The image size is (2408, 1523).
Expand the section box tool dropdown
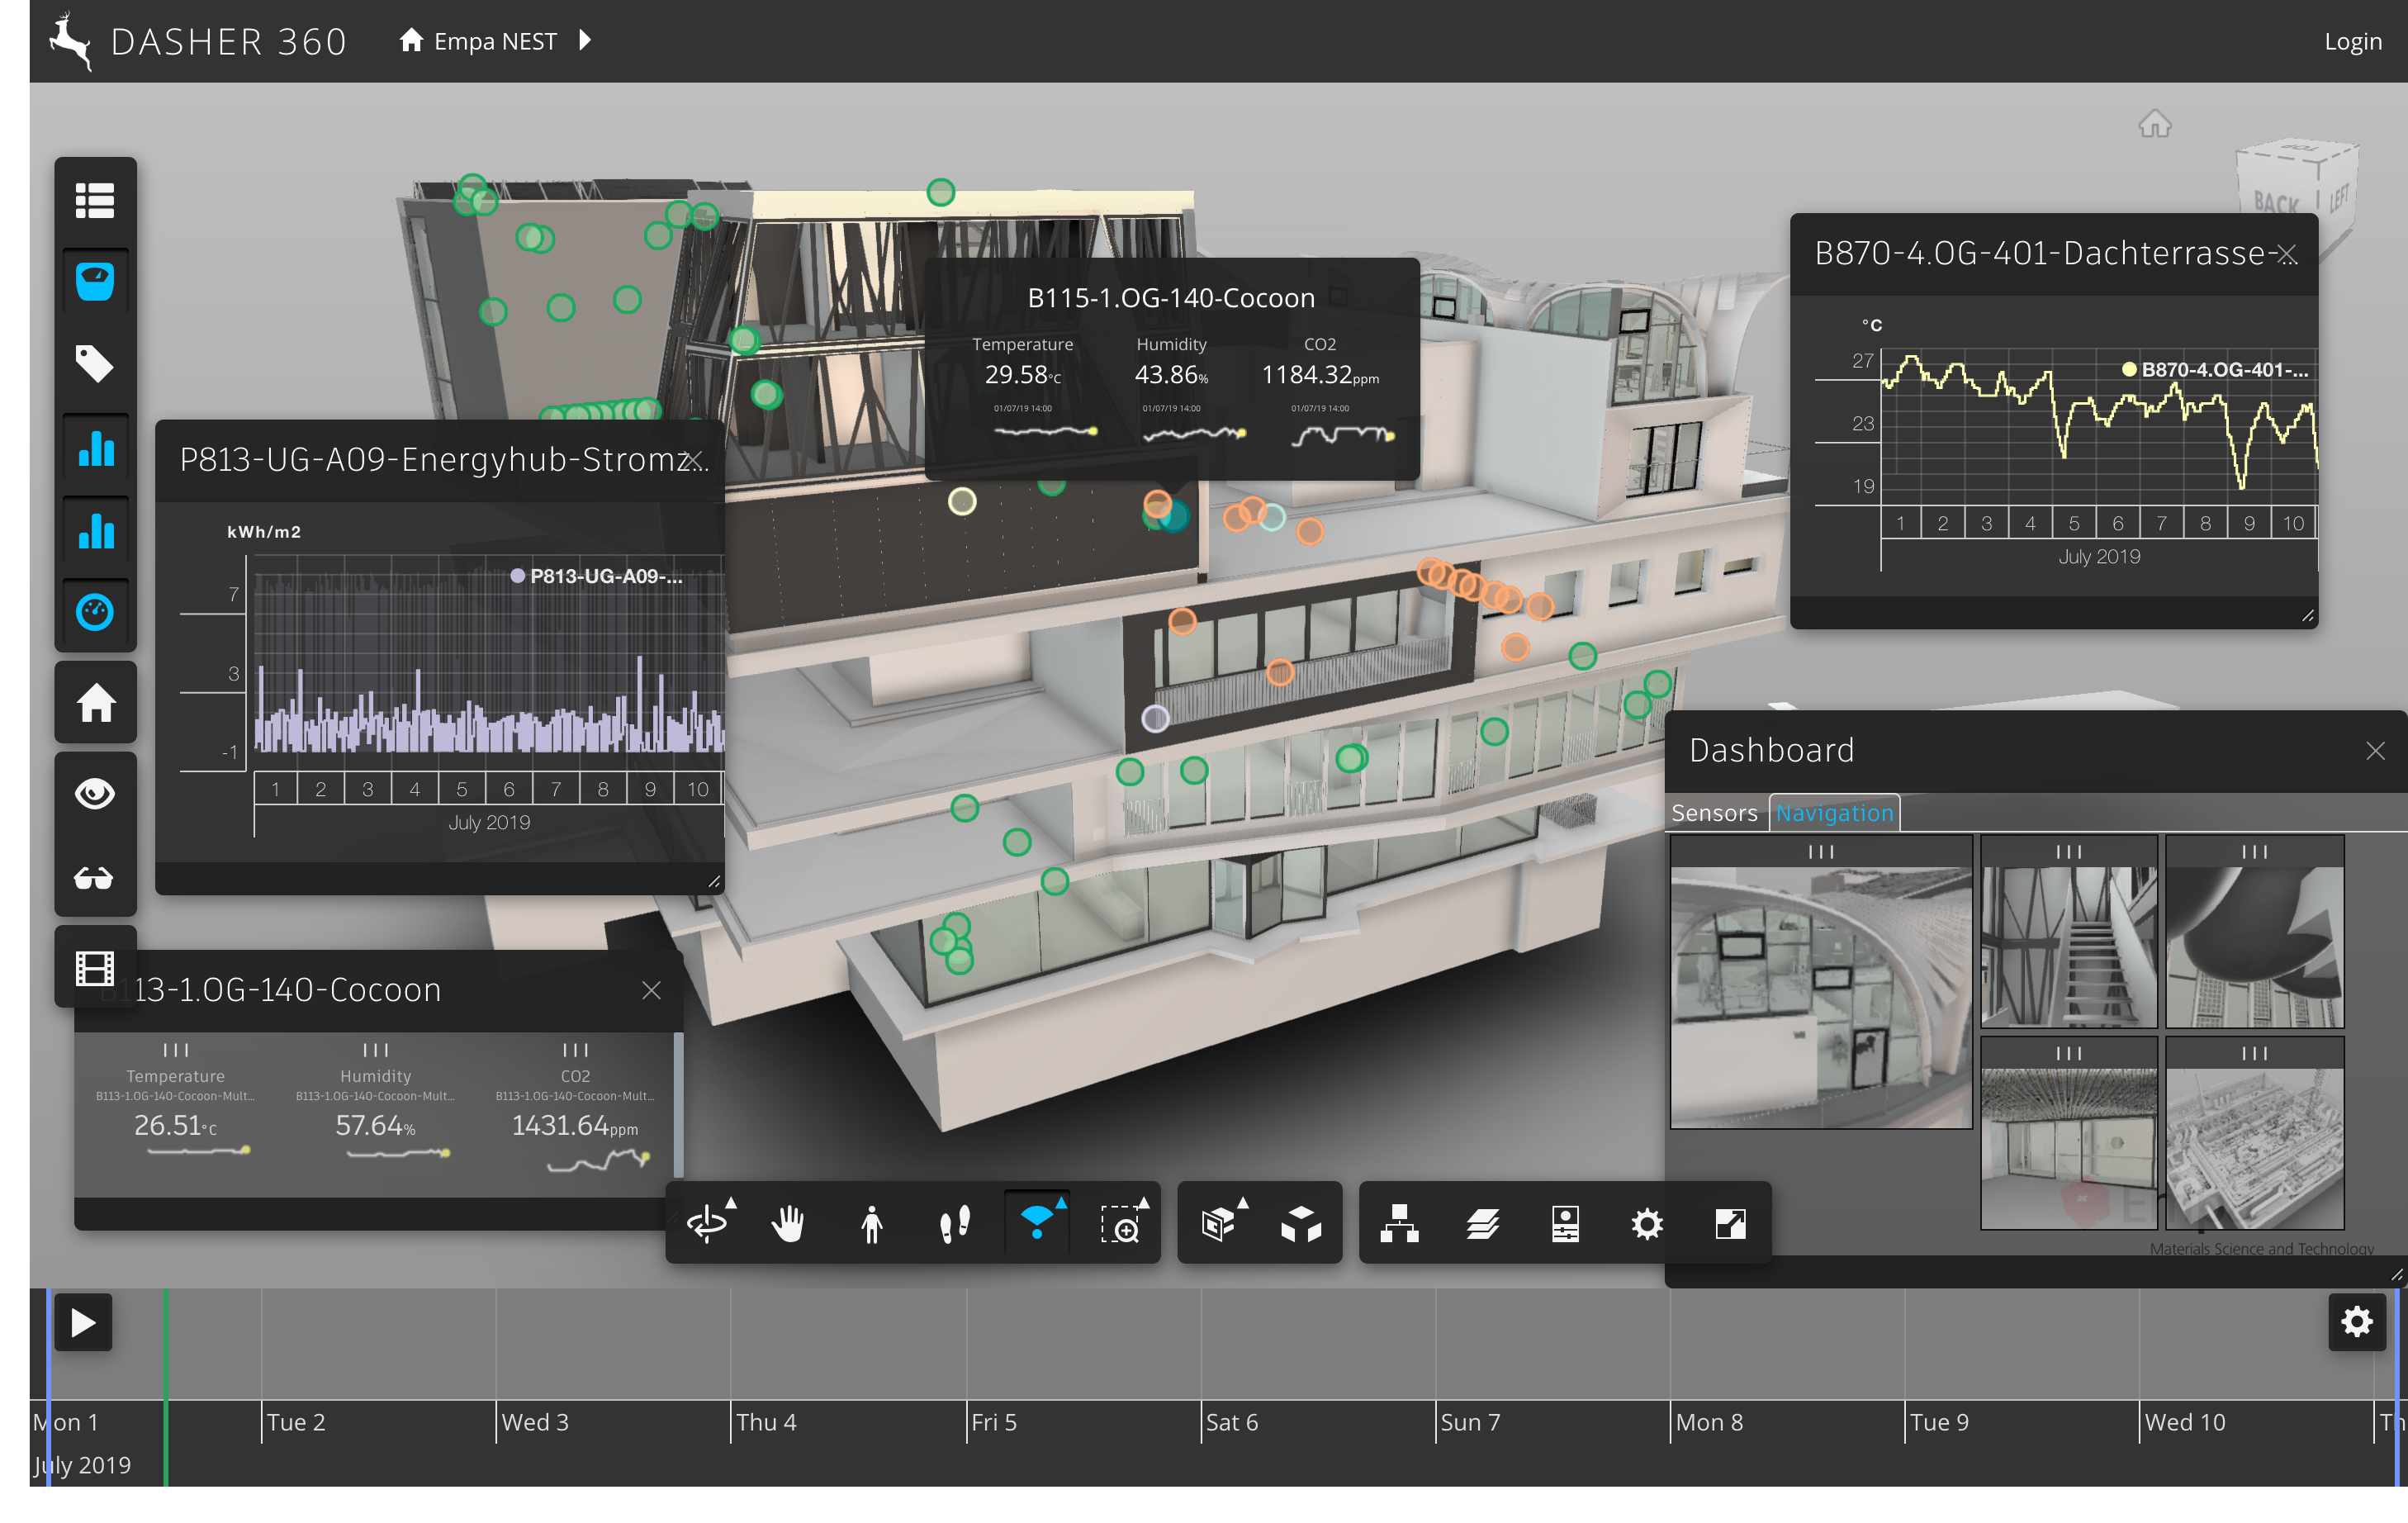pos(1243,1203)
